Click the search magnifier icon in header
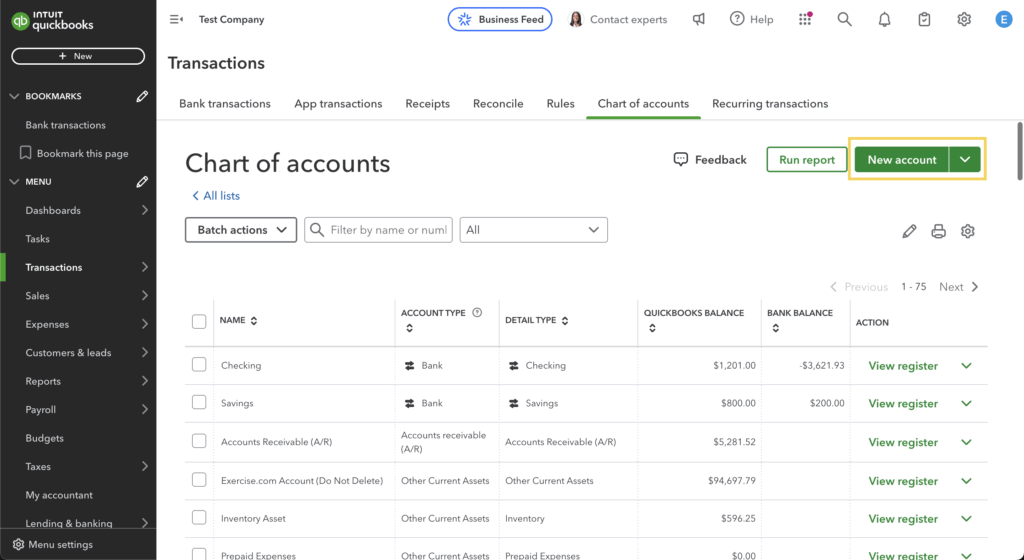This screenshot has width=1024, height=560. 845,19
